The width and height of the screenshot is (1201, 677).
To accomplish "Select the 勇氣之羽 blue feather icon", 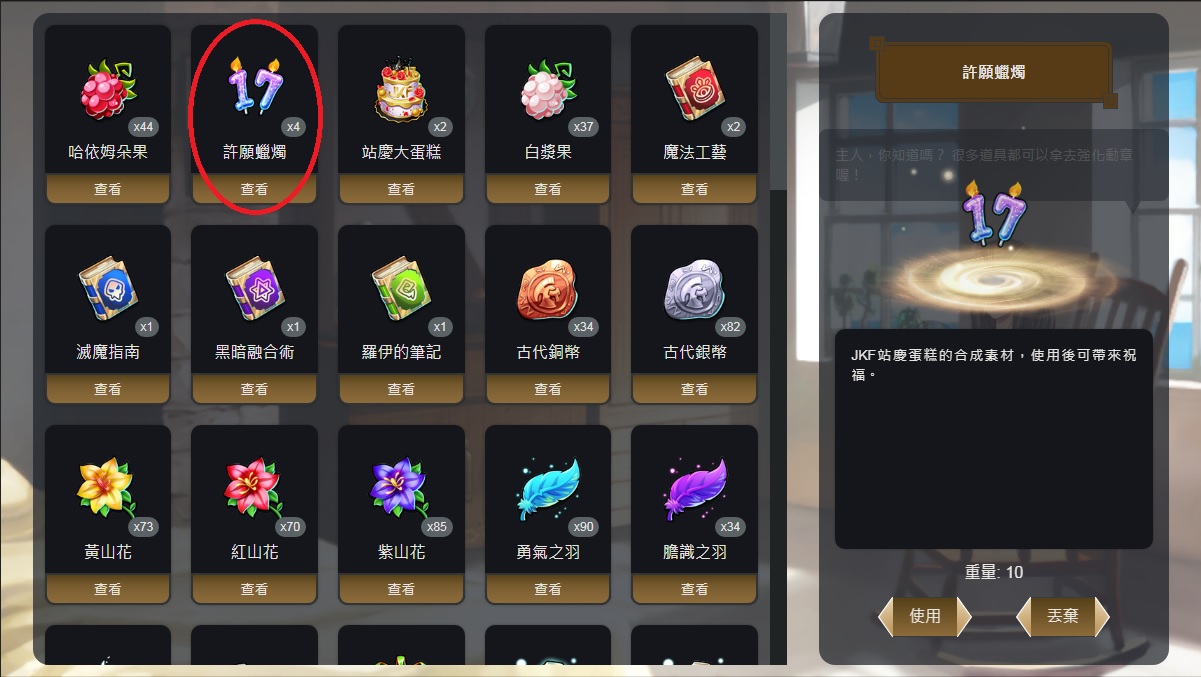I will tap(547, 489).
